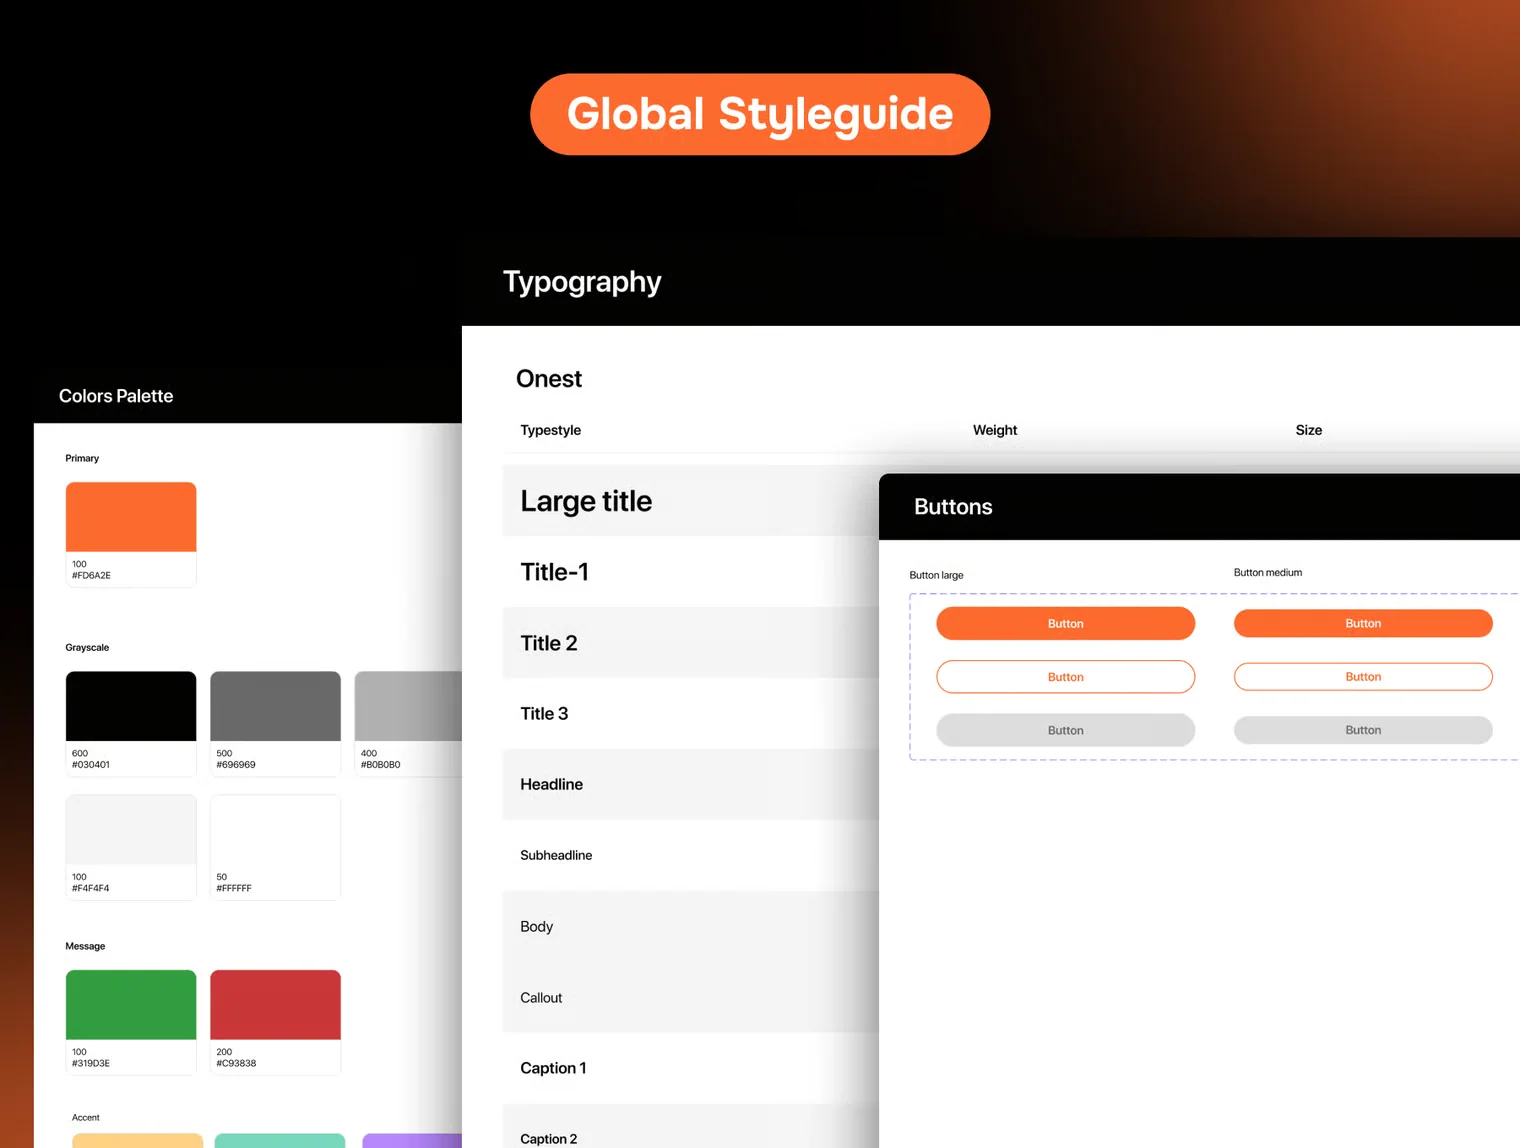Select the light gray #B0B0B0 swatch
1520x1148 pixels.
(x=408, y=723)
